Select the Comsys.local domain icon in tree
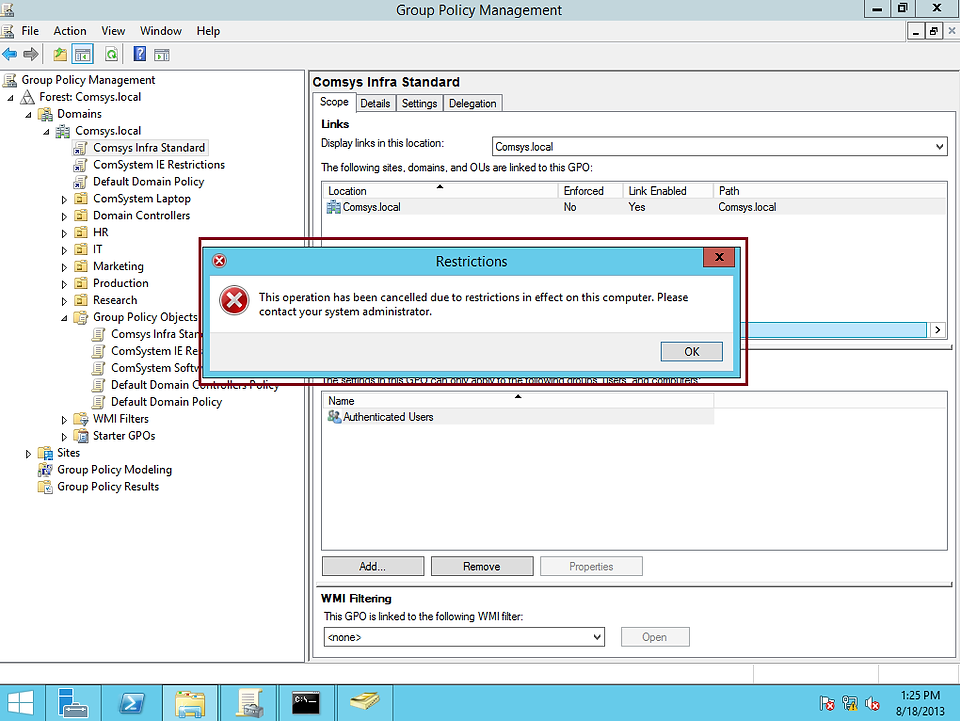 (x=63, y=131)
